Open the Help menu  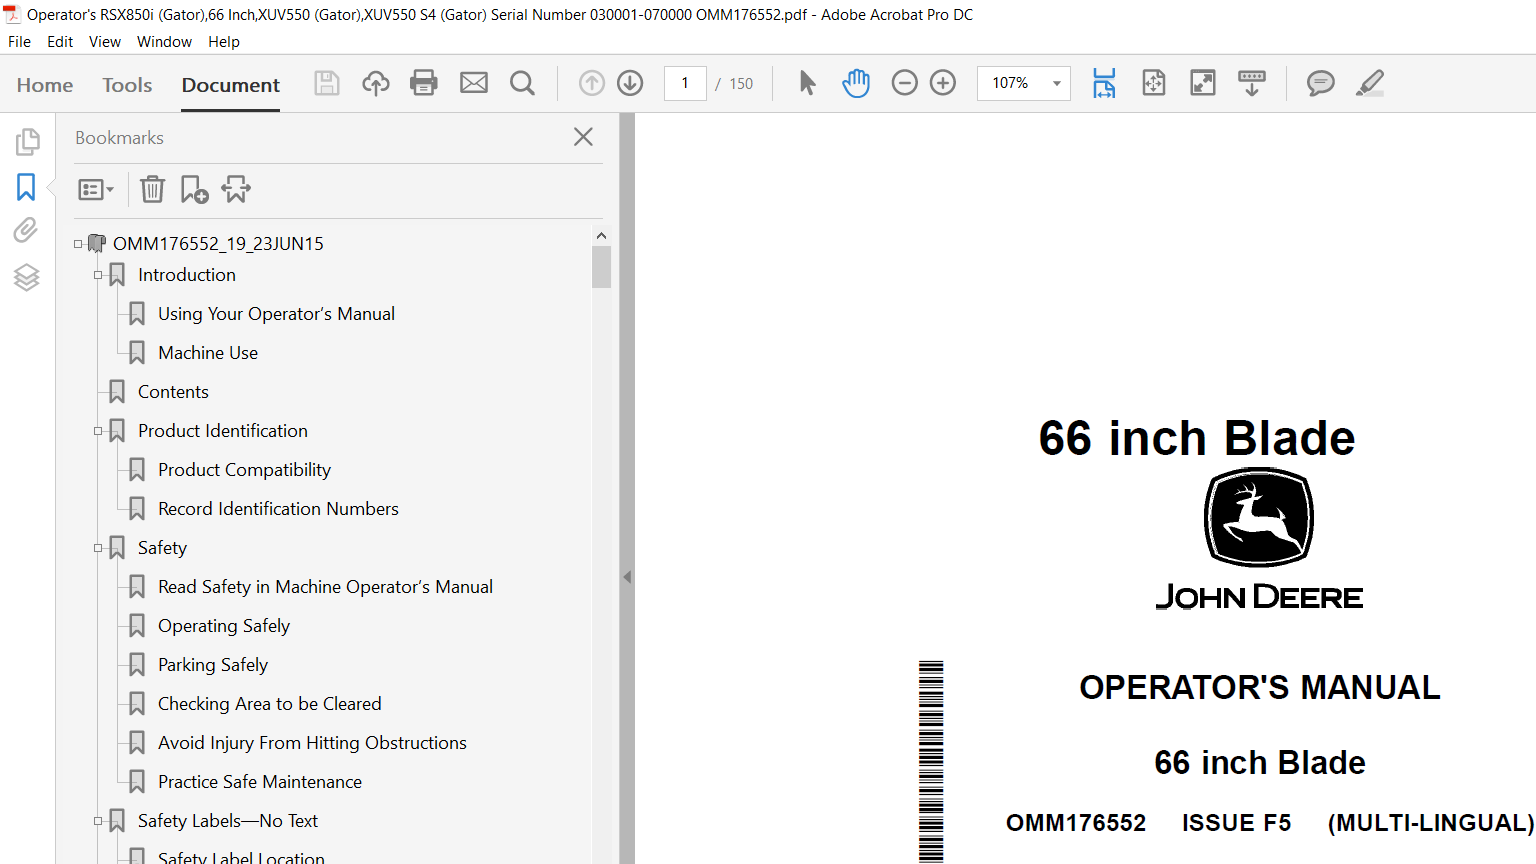pyautogui.click(x=224, y=42)
